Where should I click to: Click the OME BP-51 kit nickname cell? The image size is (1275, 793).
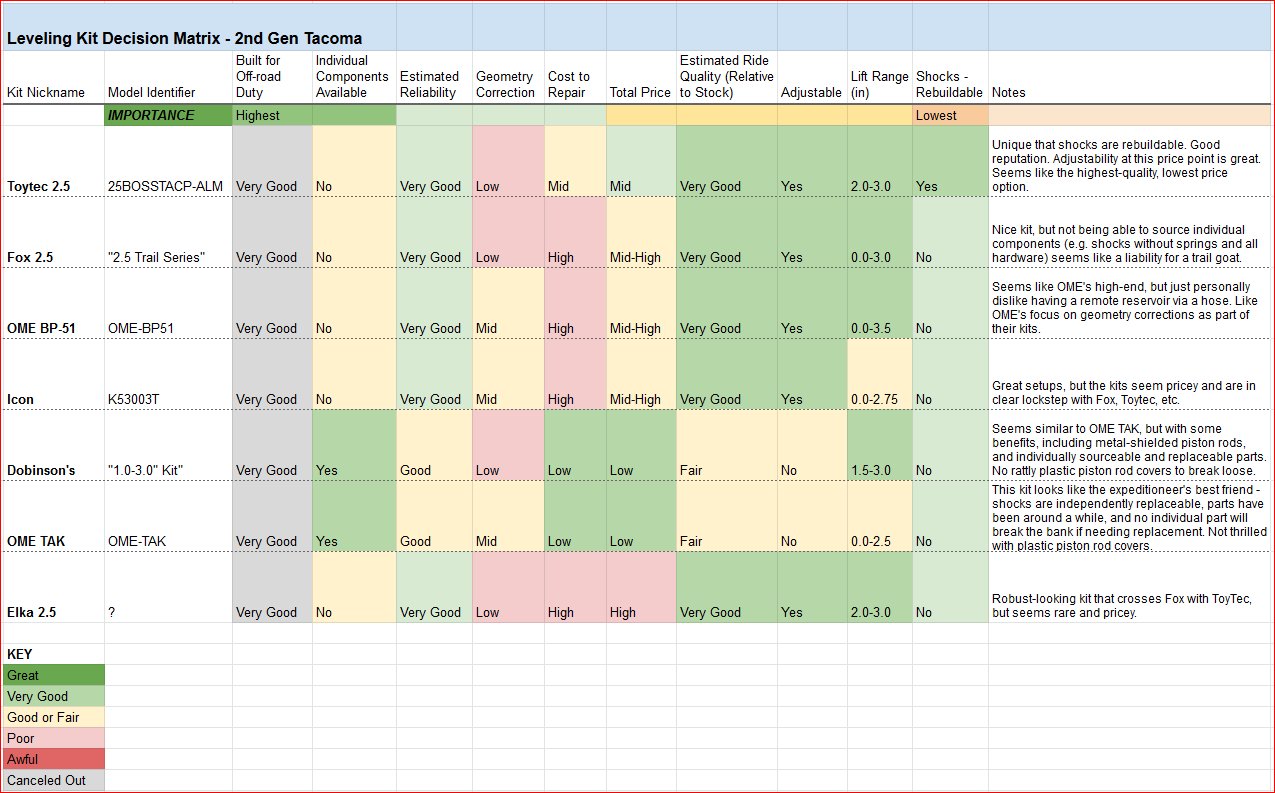coord(54,303)
